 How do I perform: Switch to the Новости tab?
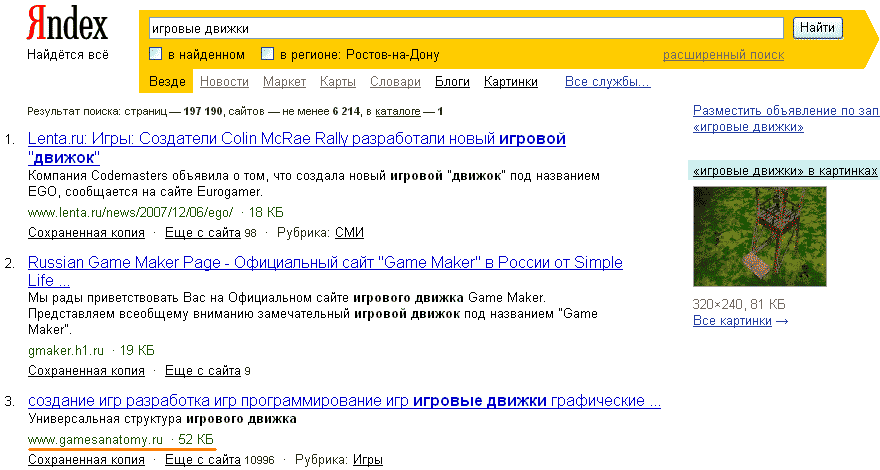pyautogui.click(x=224, y=82)
